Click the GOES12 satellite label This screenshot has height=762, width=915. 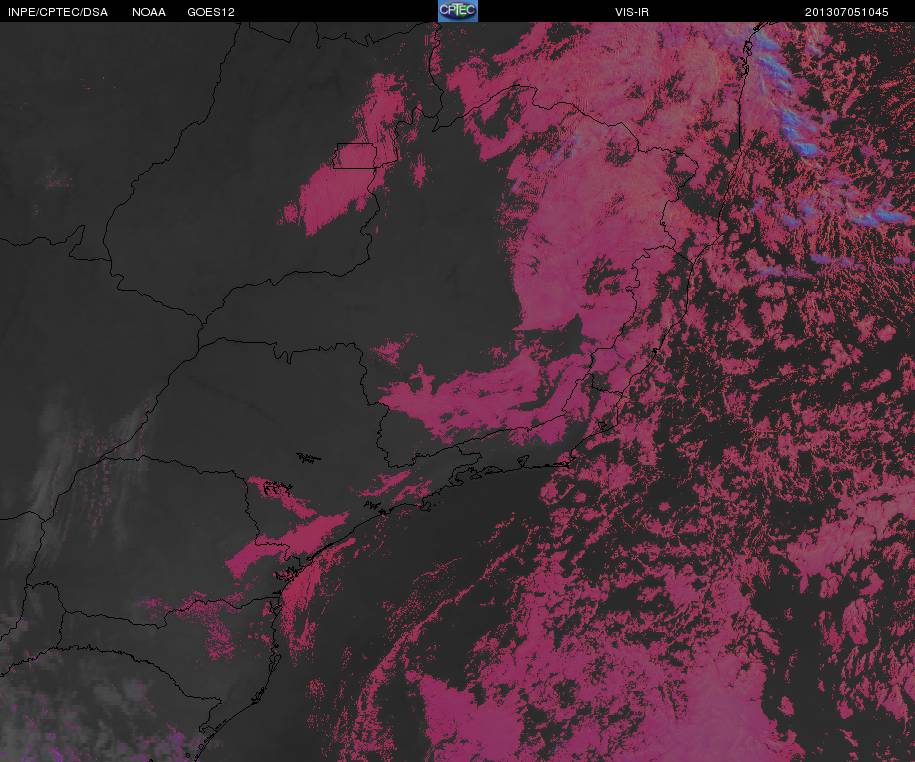211,12
